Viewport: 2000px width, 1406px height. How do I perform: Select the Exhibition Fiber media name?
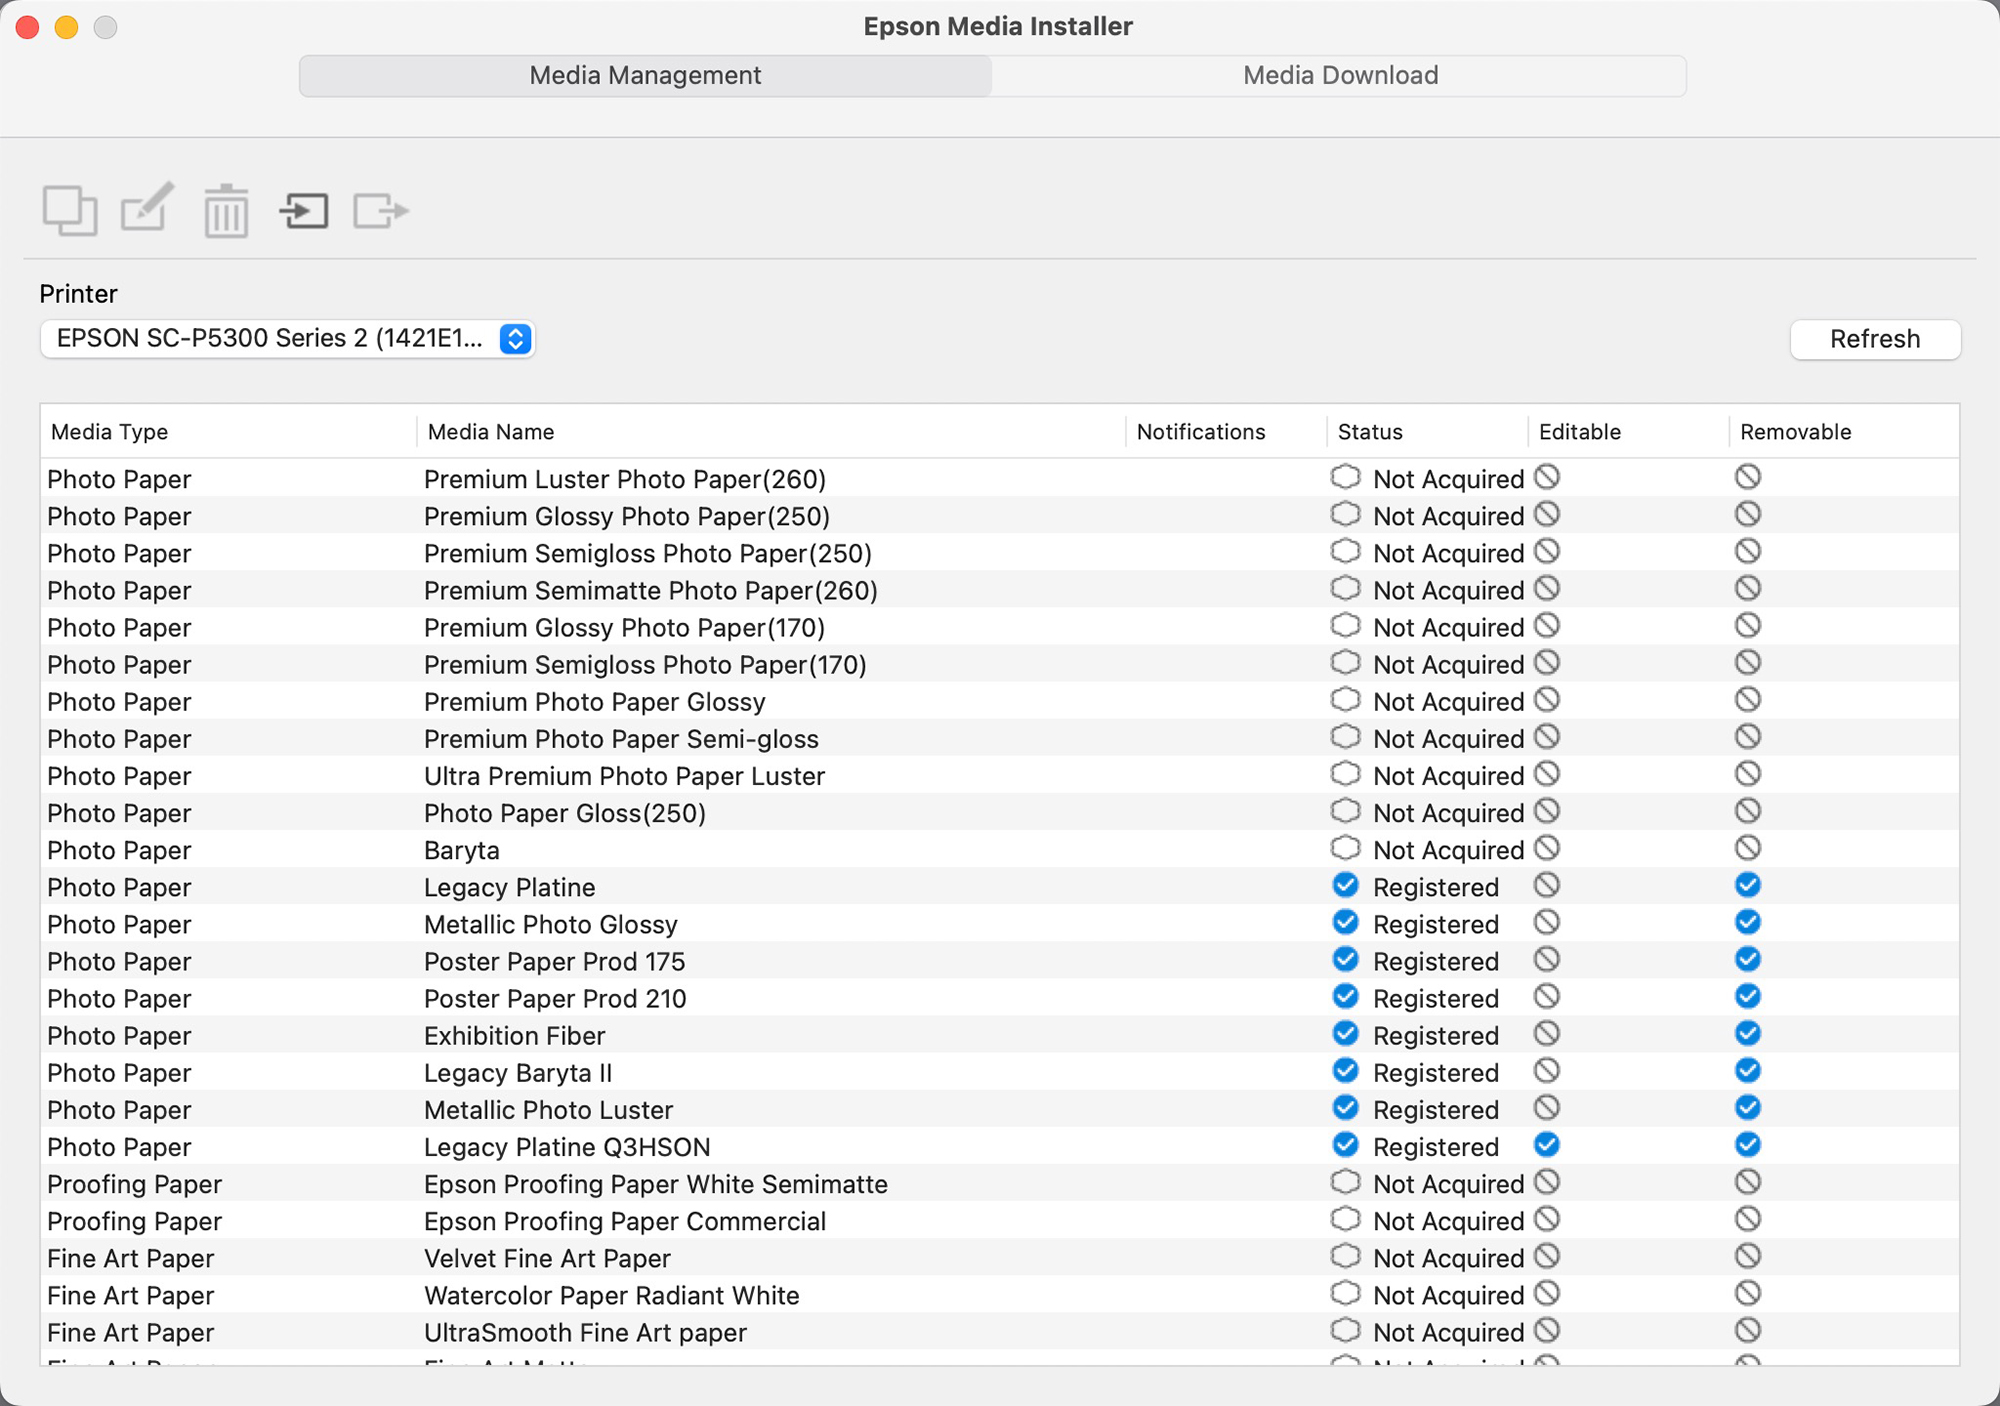514,1035
